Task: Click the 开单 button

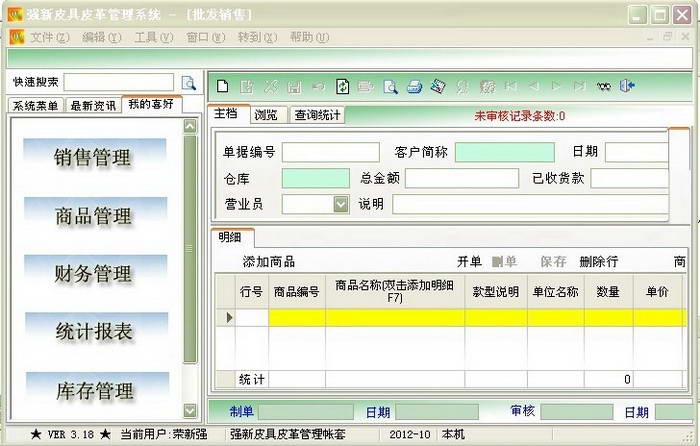Action: [469, 262]
